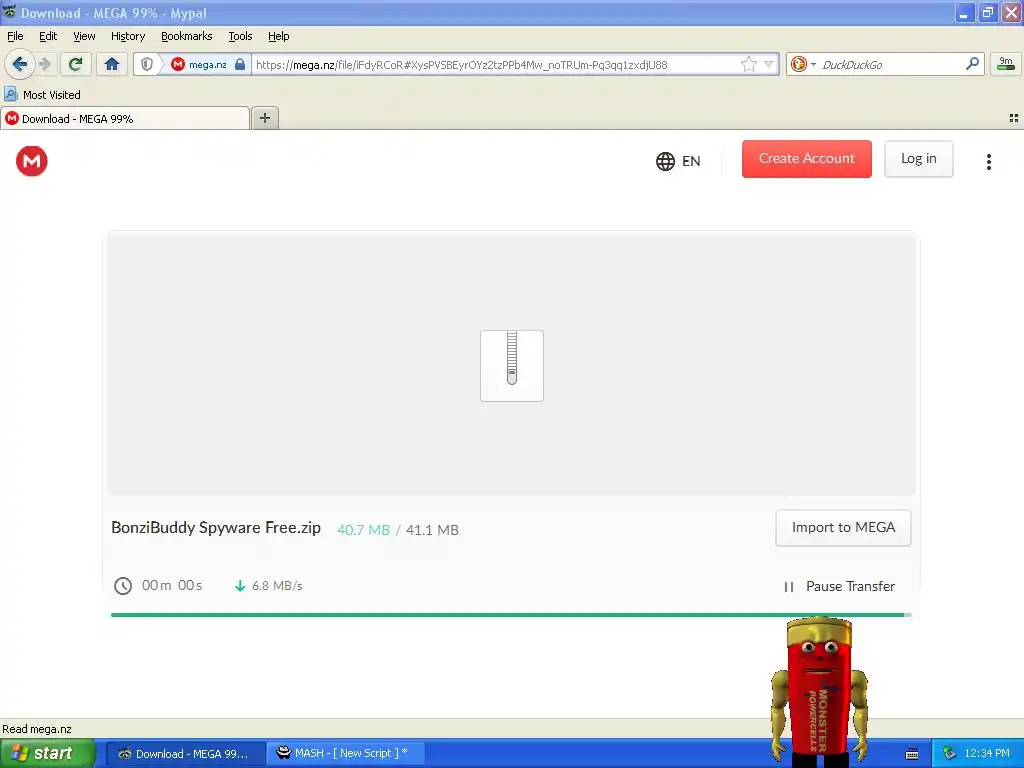Click the green download speed arrow
This screenshot has width=1024, height=768.
[240, 586]
